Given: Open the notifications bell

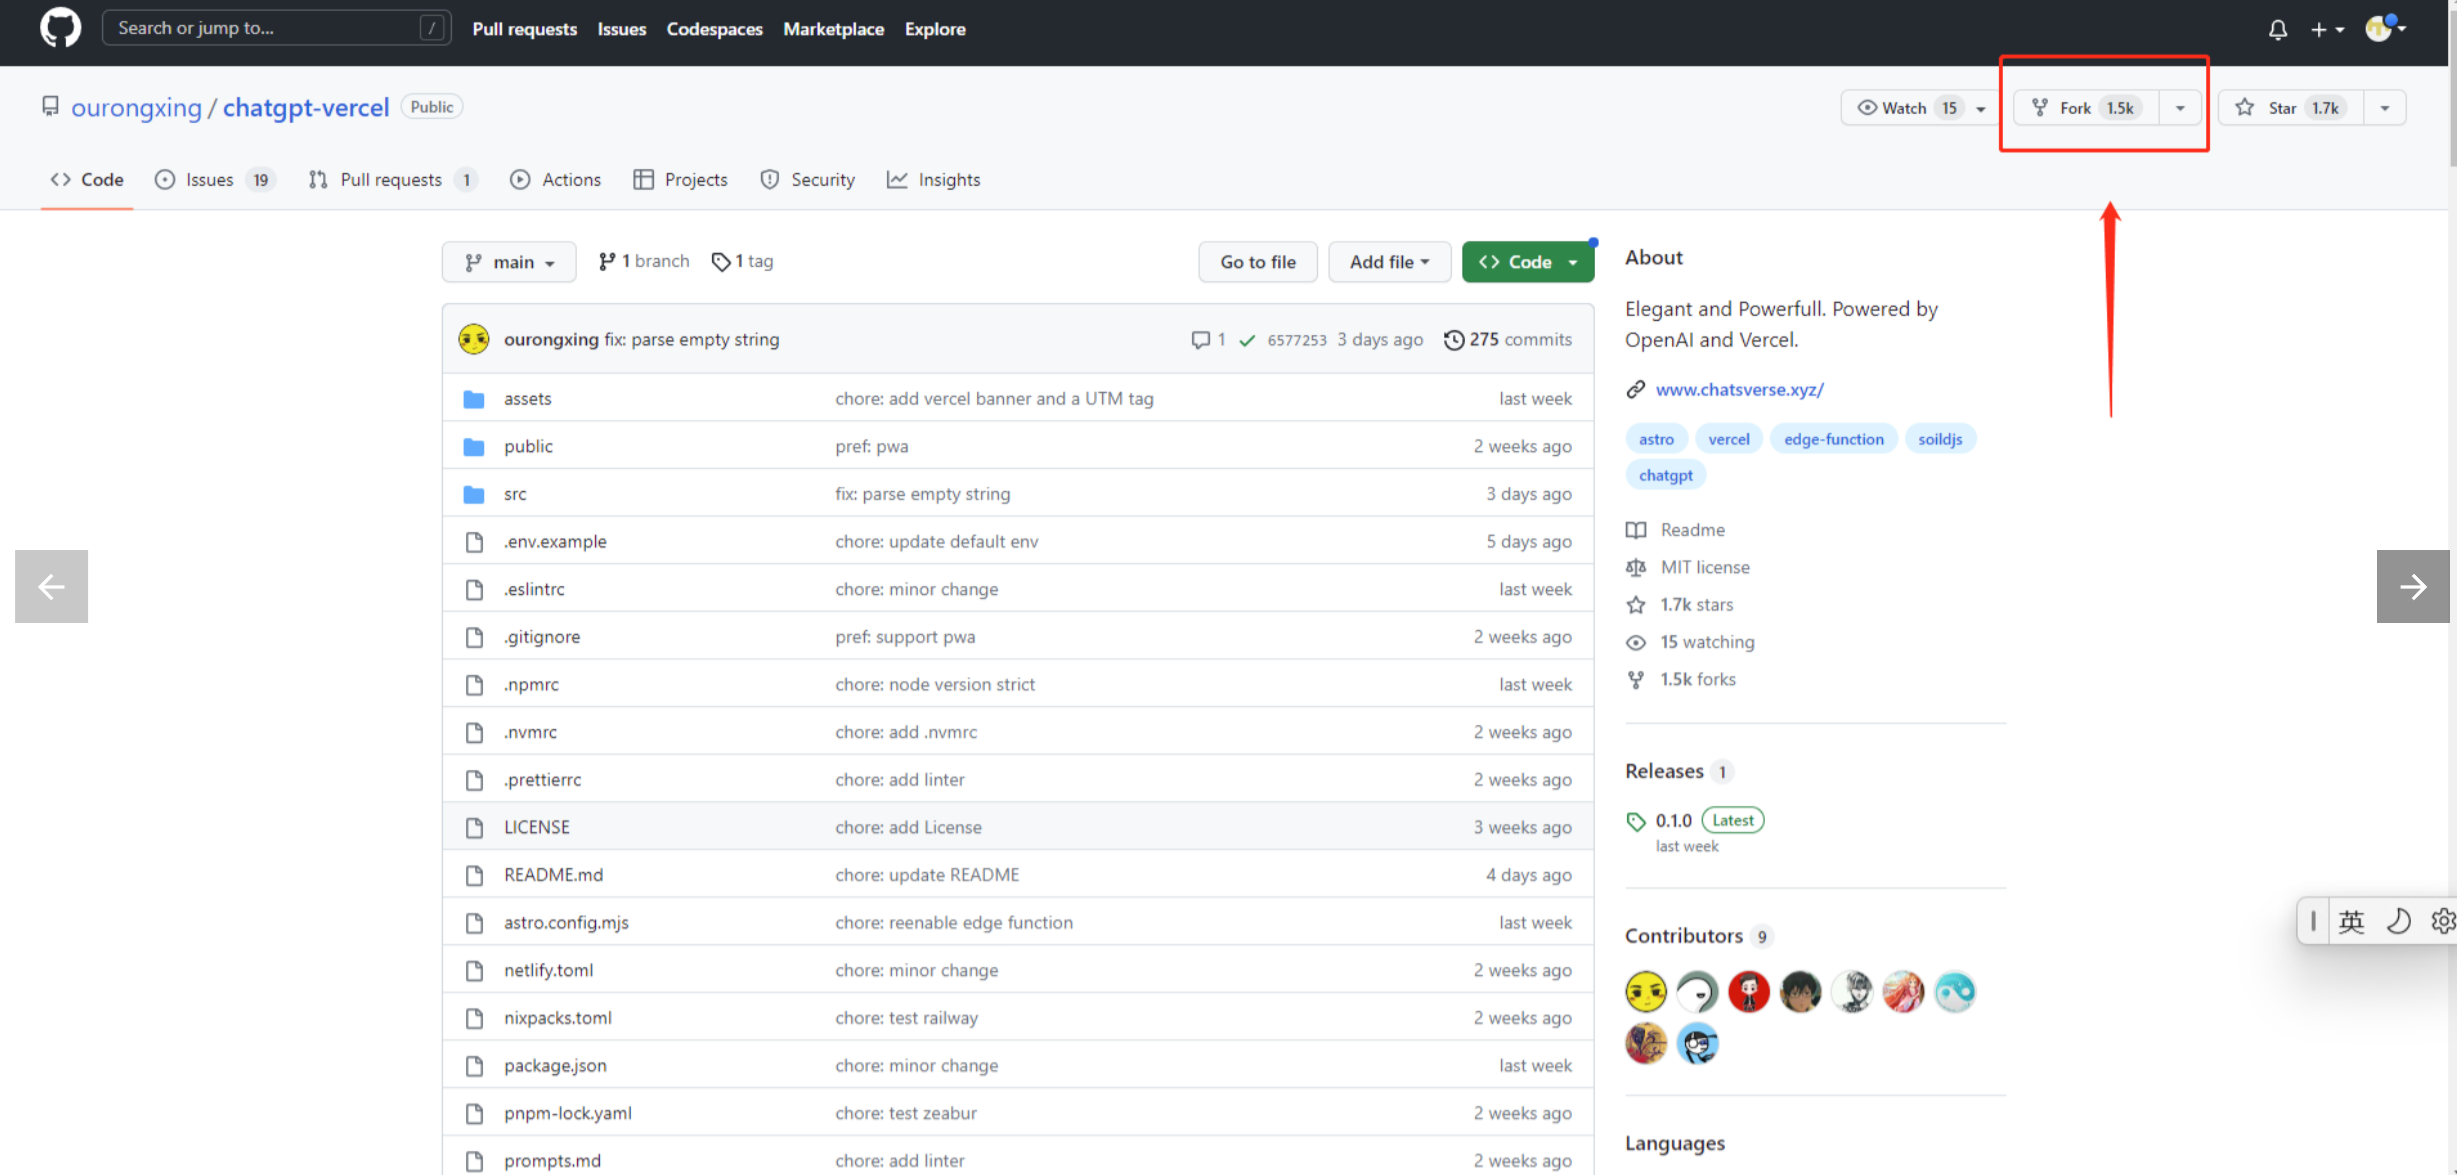Looking at the screenshot, I should pyautogui.click(x=2277, y=30).
